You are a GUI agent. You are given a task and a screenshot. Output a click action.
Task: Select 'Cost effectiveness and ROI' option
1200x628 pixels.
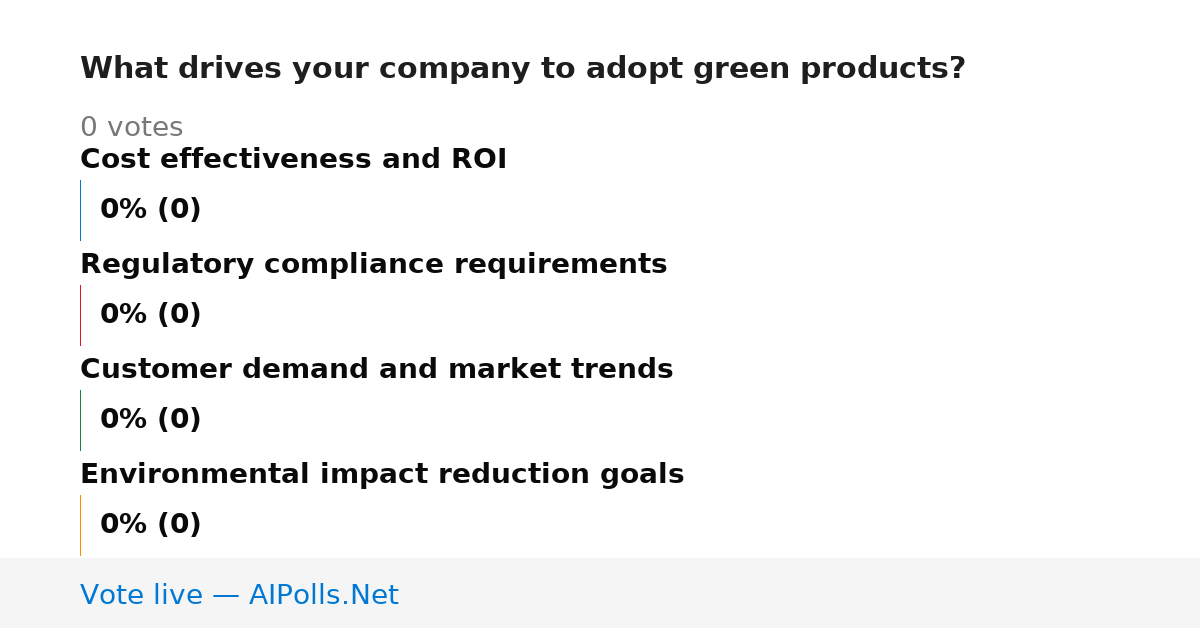coord(293,159)
